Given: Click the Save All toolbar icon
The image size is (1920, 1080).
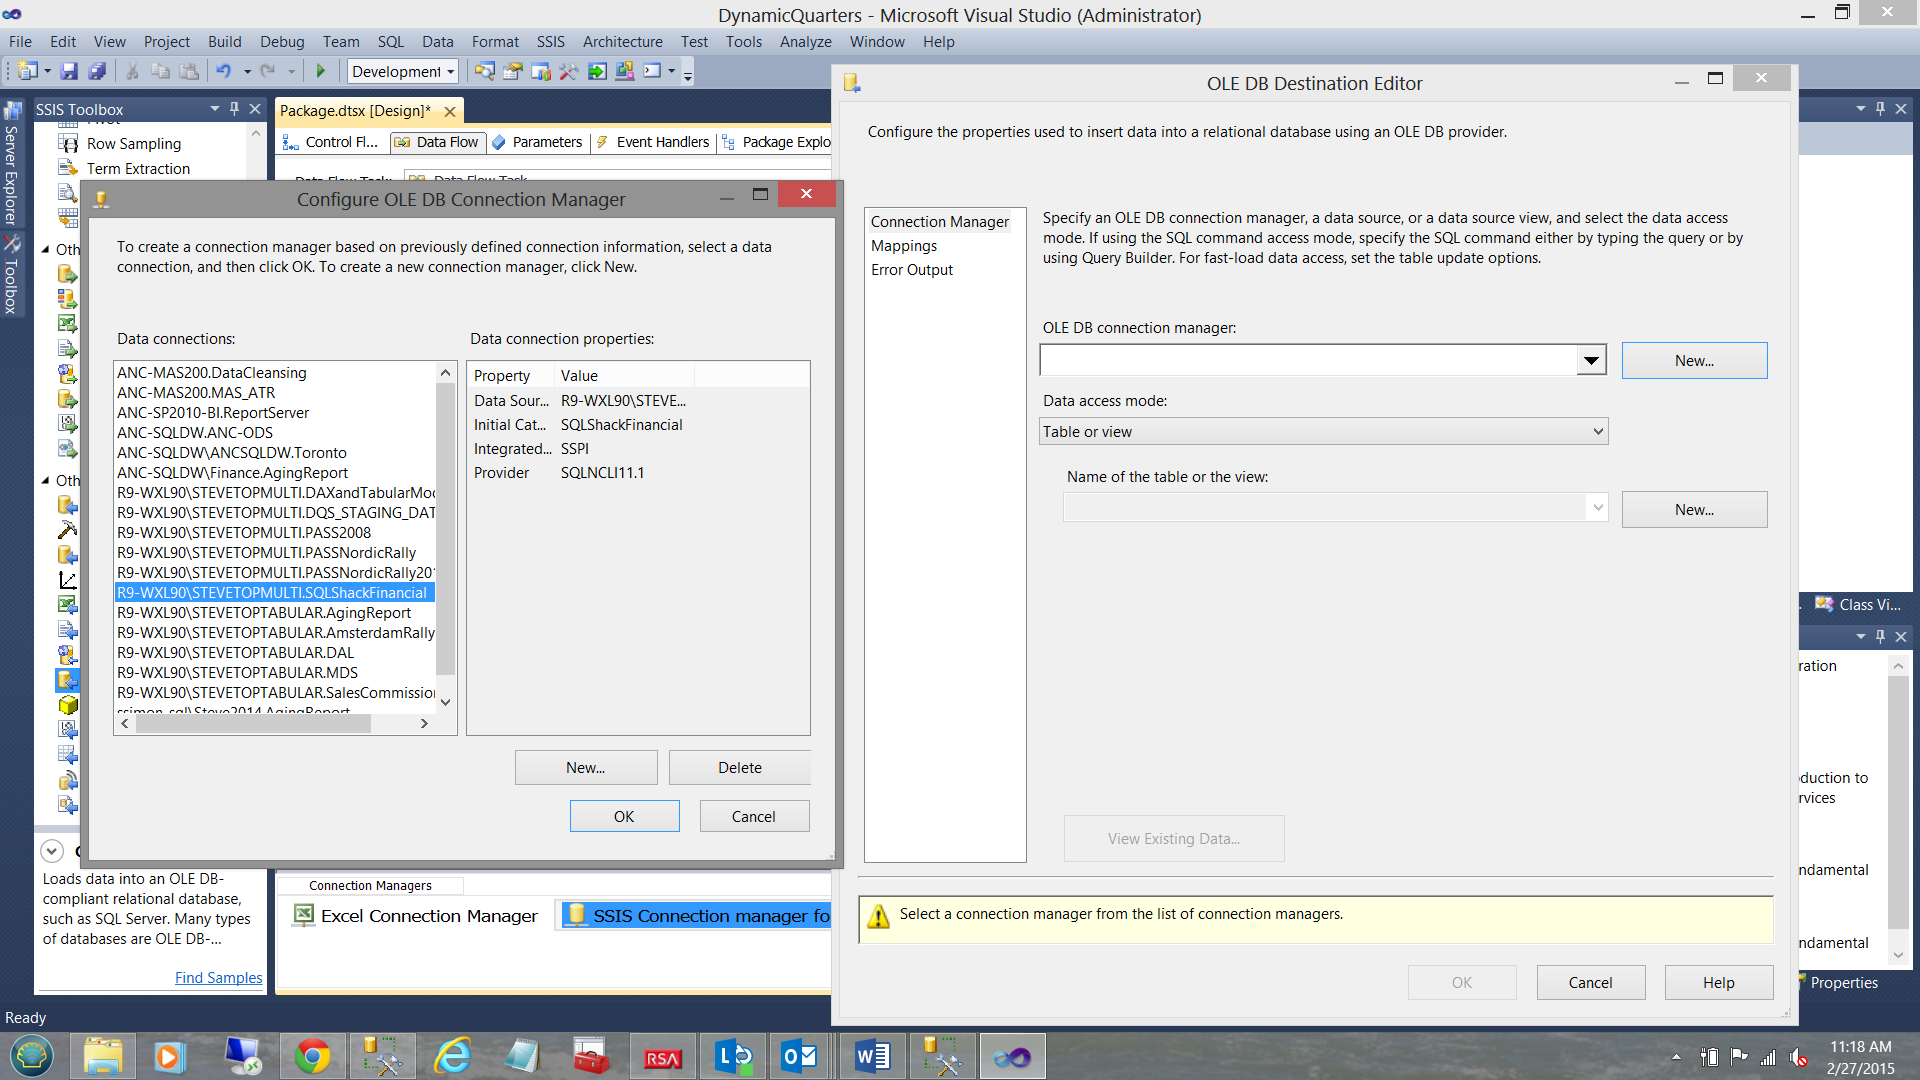Looking at the screenshot, I should (x=97, y=71).
